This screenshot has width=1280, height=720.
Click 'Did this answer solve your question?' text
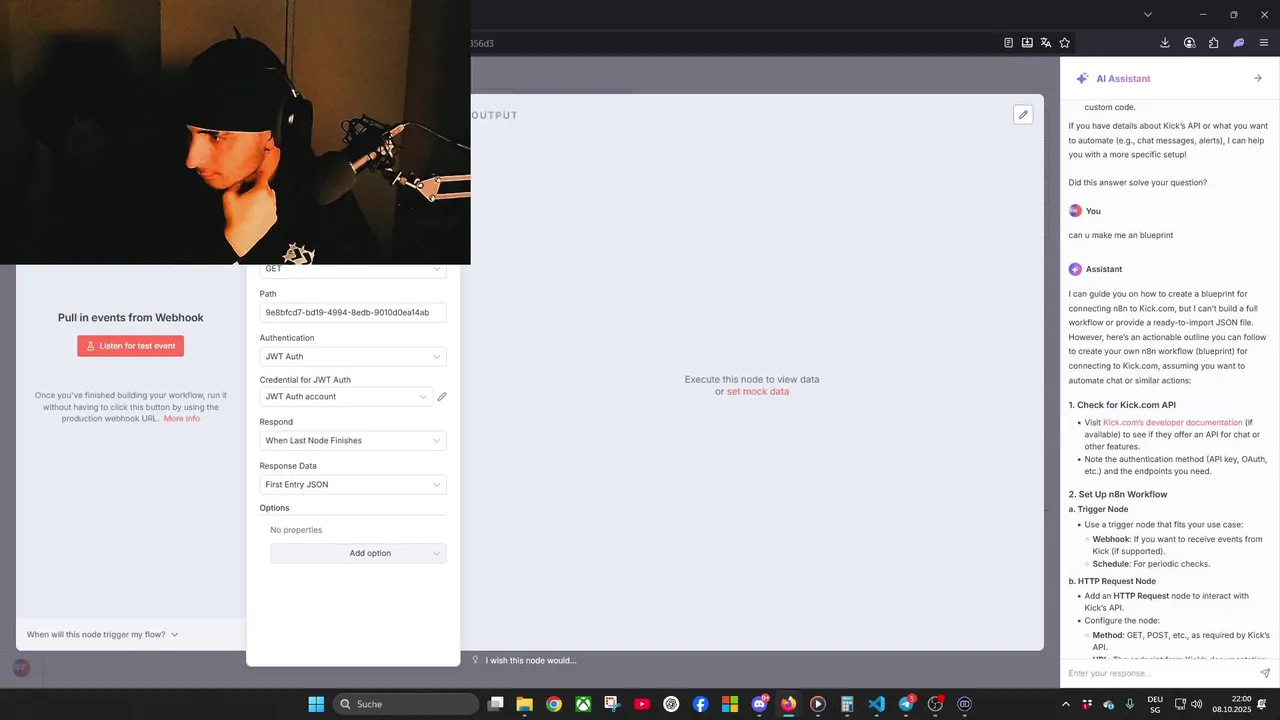[x=1138, y=182]
